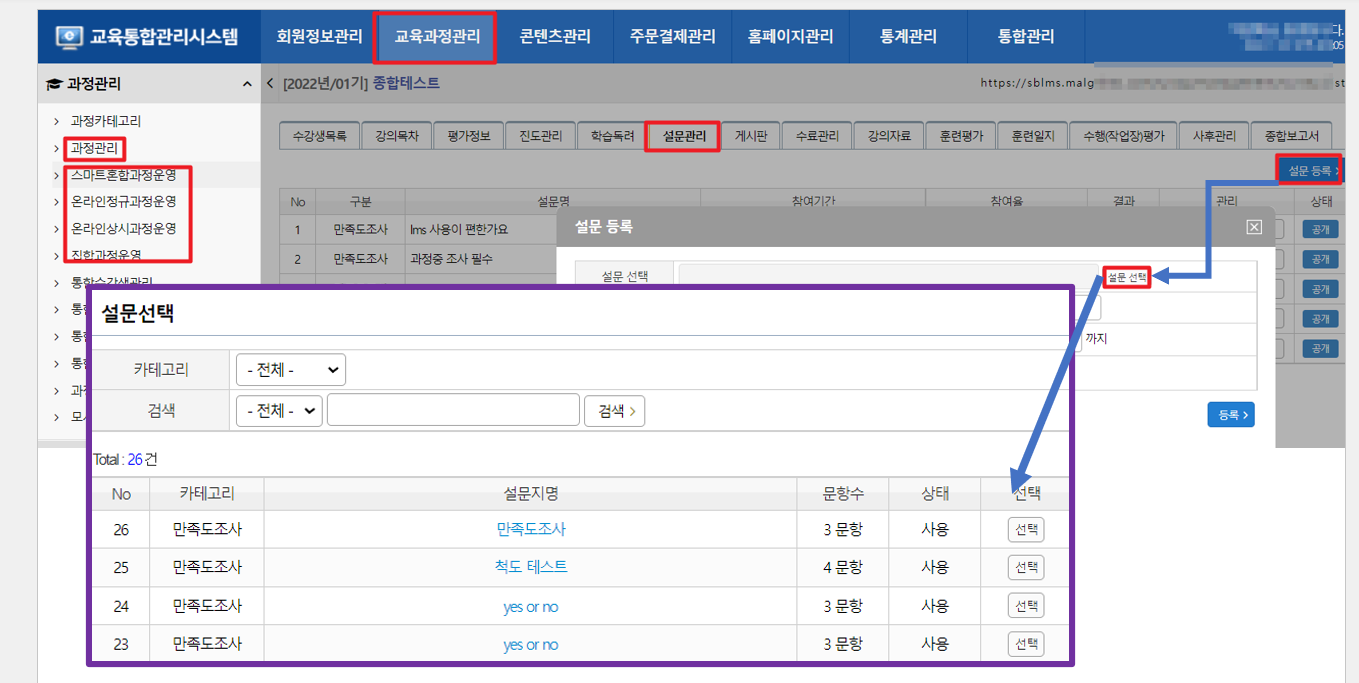Click the back chevron beside [2022년/01기]
1359x683 pixels.
270,84
